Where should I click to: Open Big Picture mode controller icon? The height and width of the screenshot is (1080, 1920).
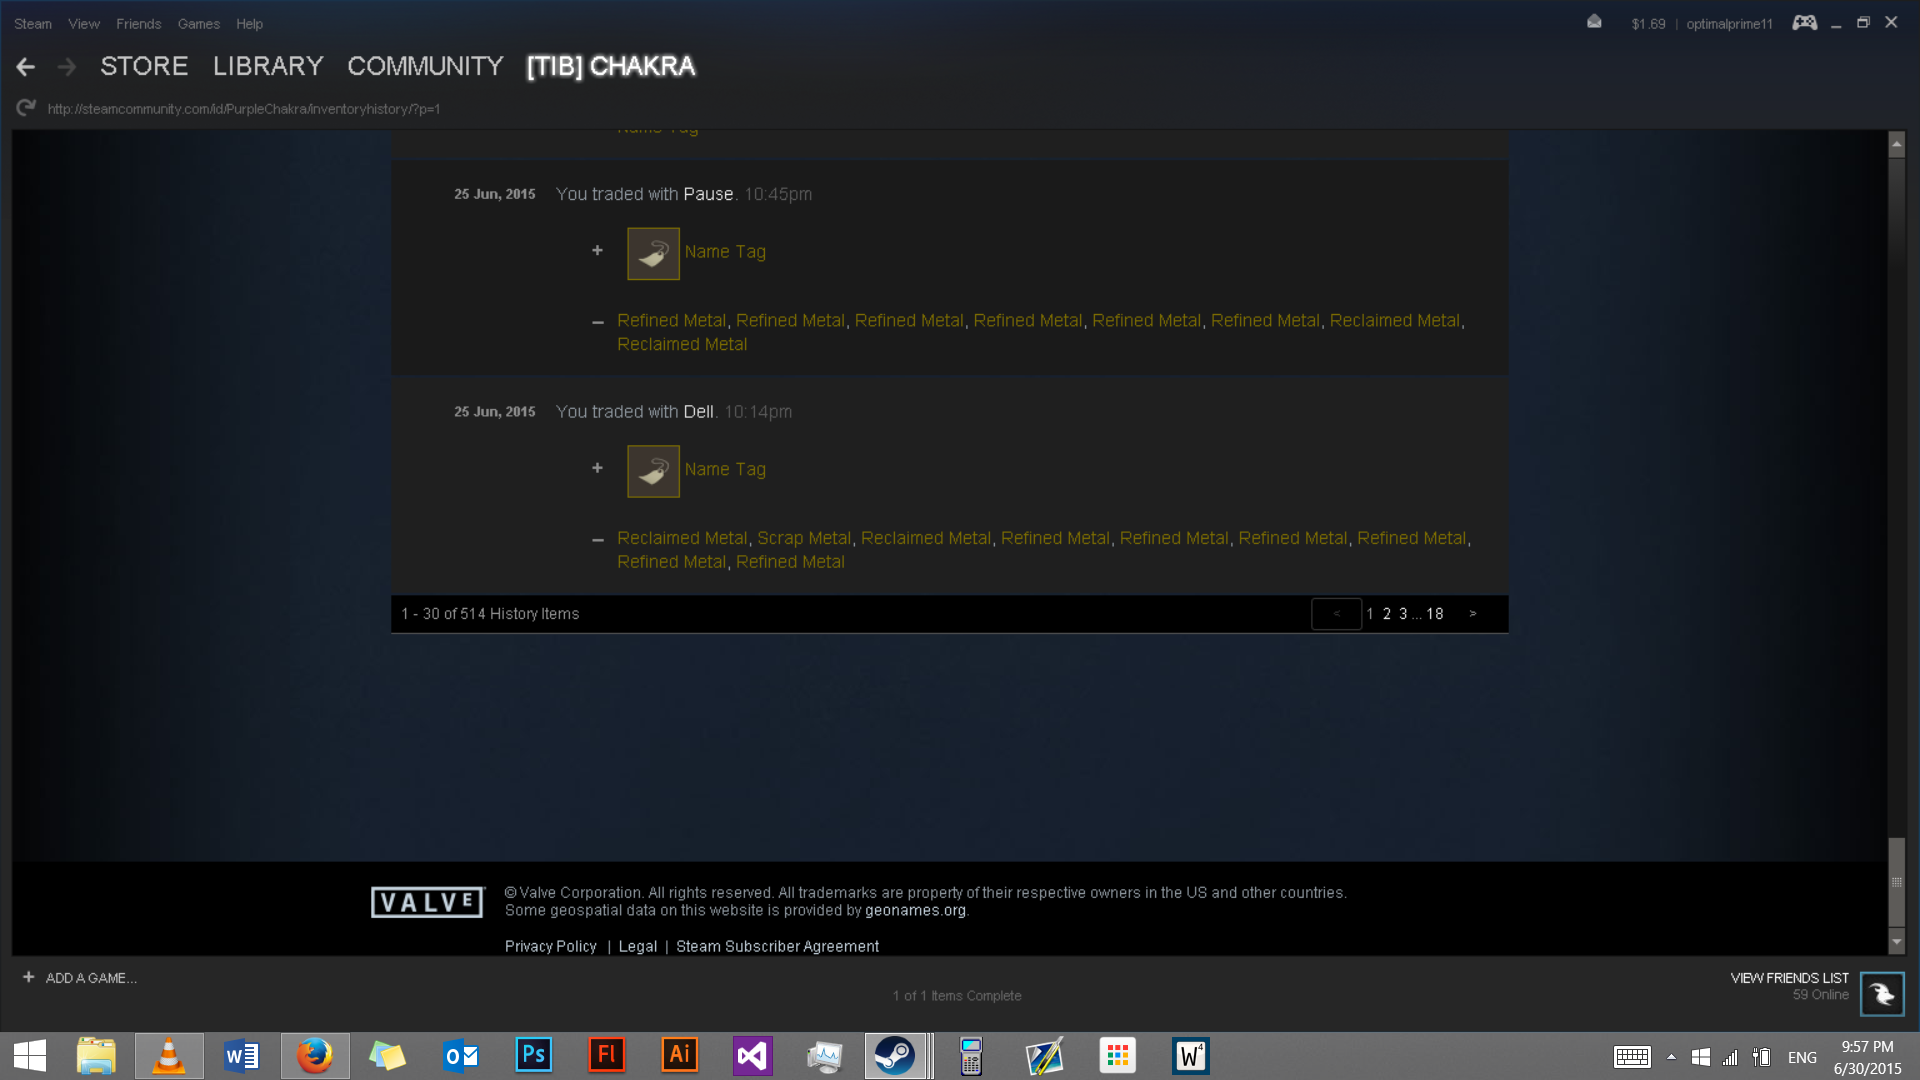1804,22
